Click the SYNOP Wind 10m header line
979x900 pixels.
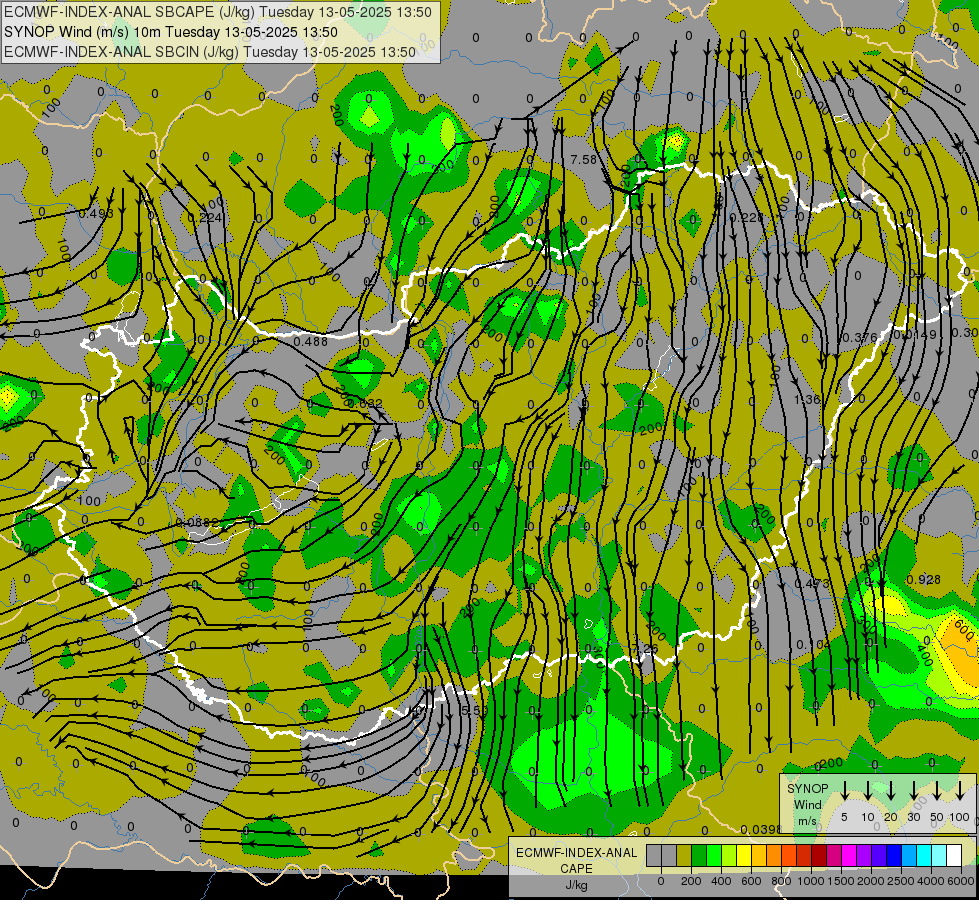pos(170,32)
